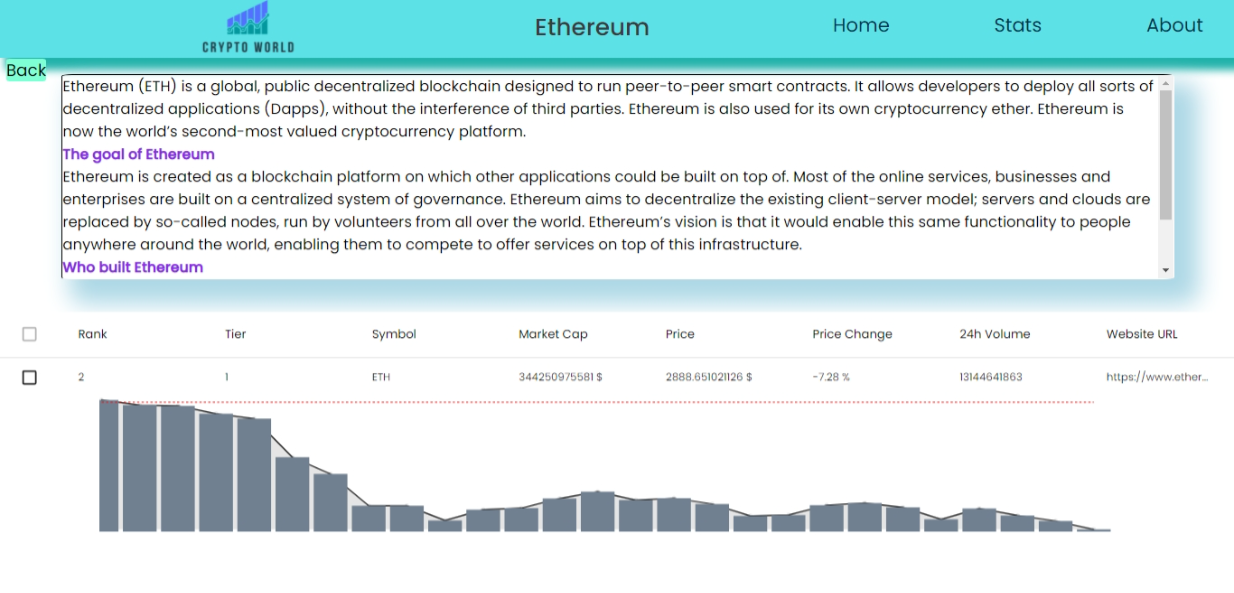Navigate to the Stats page
1234x593 pixels.
tap(1017, 25)
